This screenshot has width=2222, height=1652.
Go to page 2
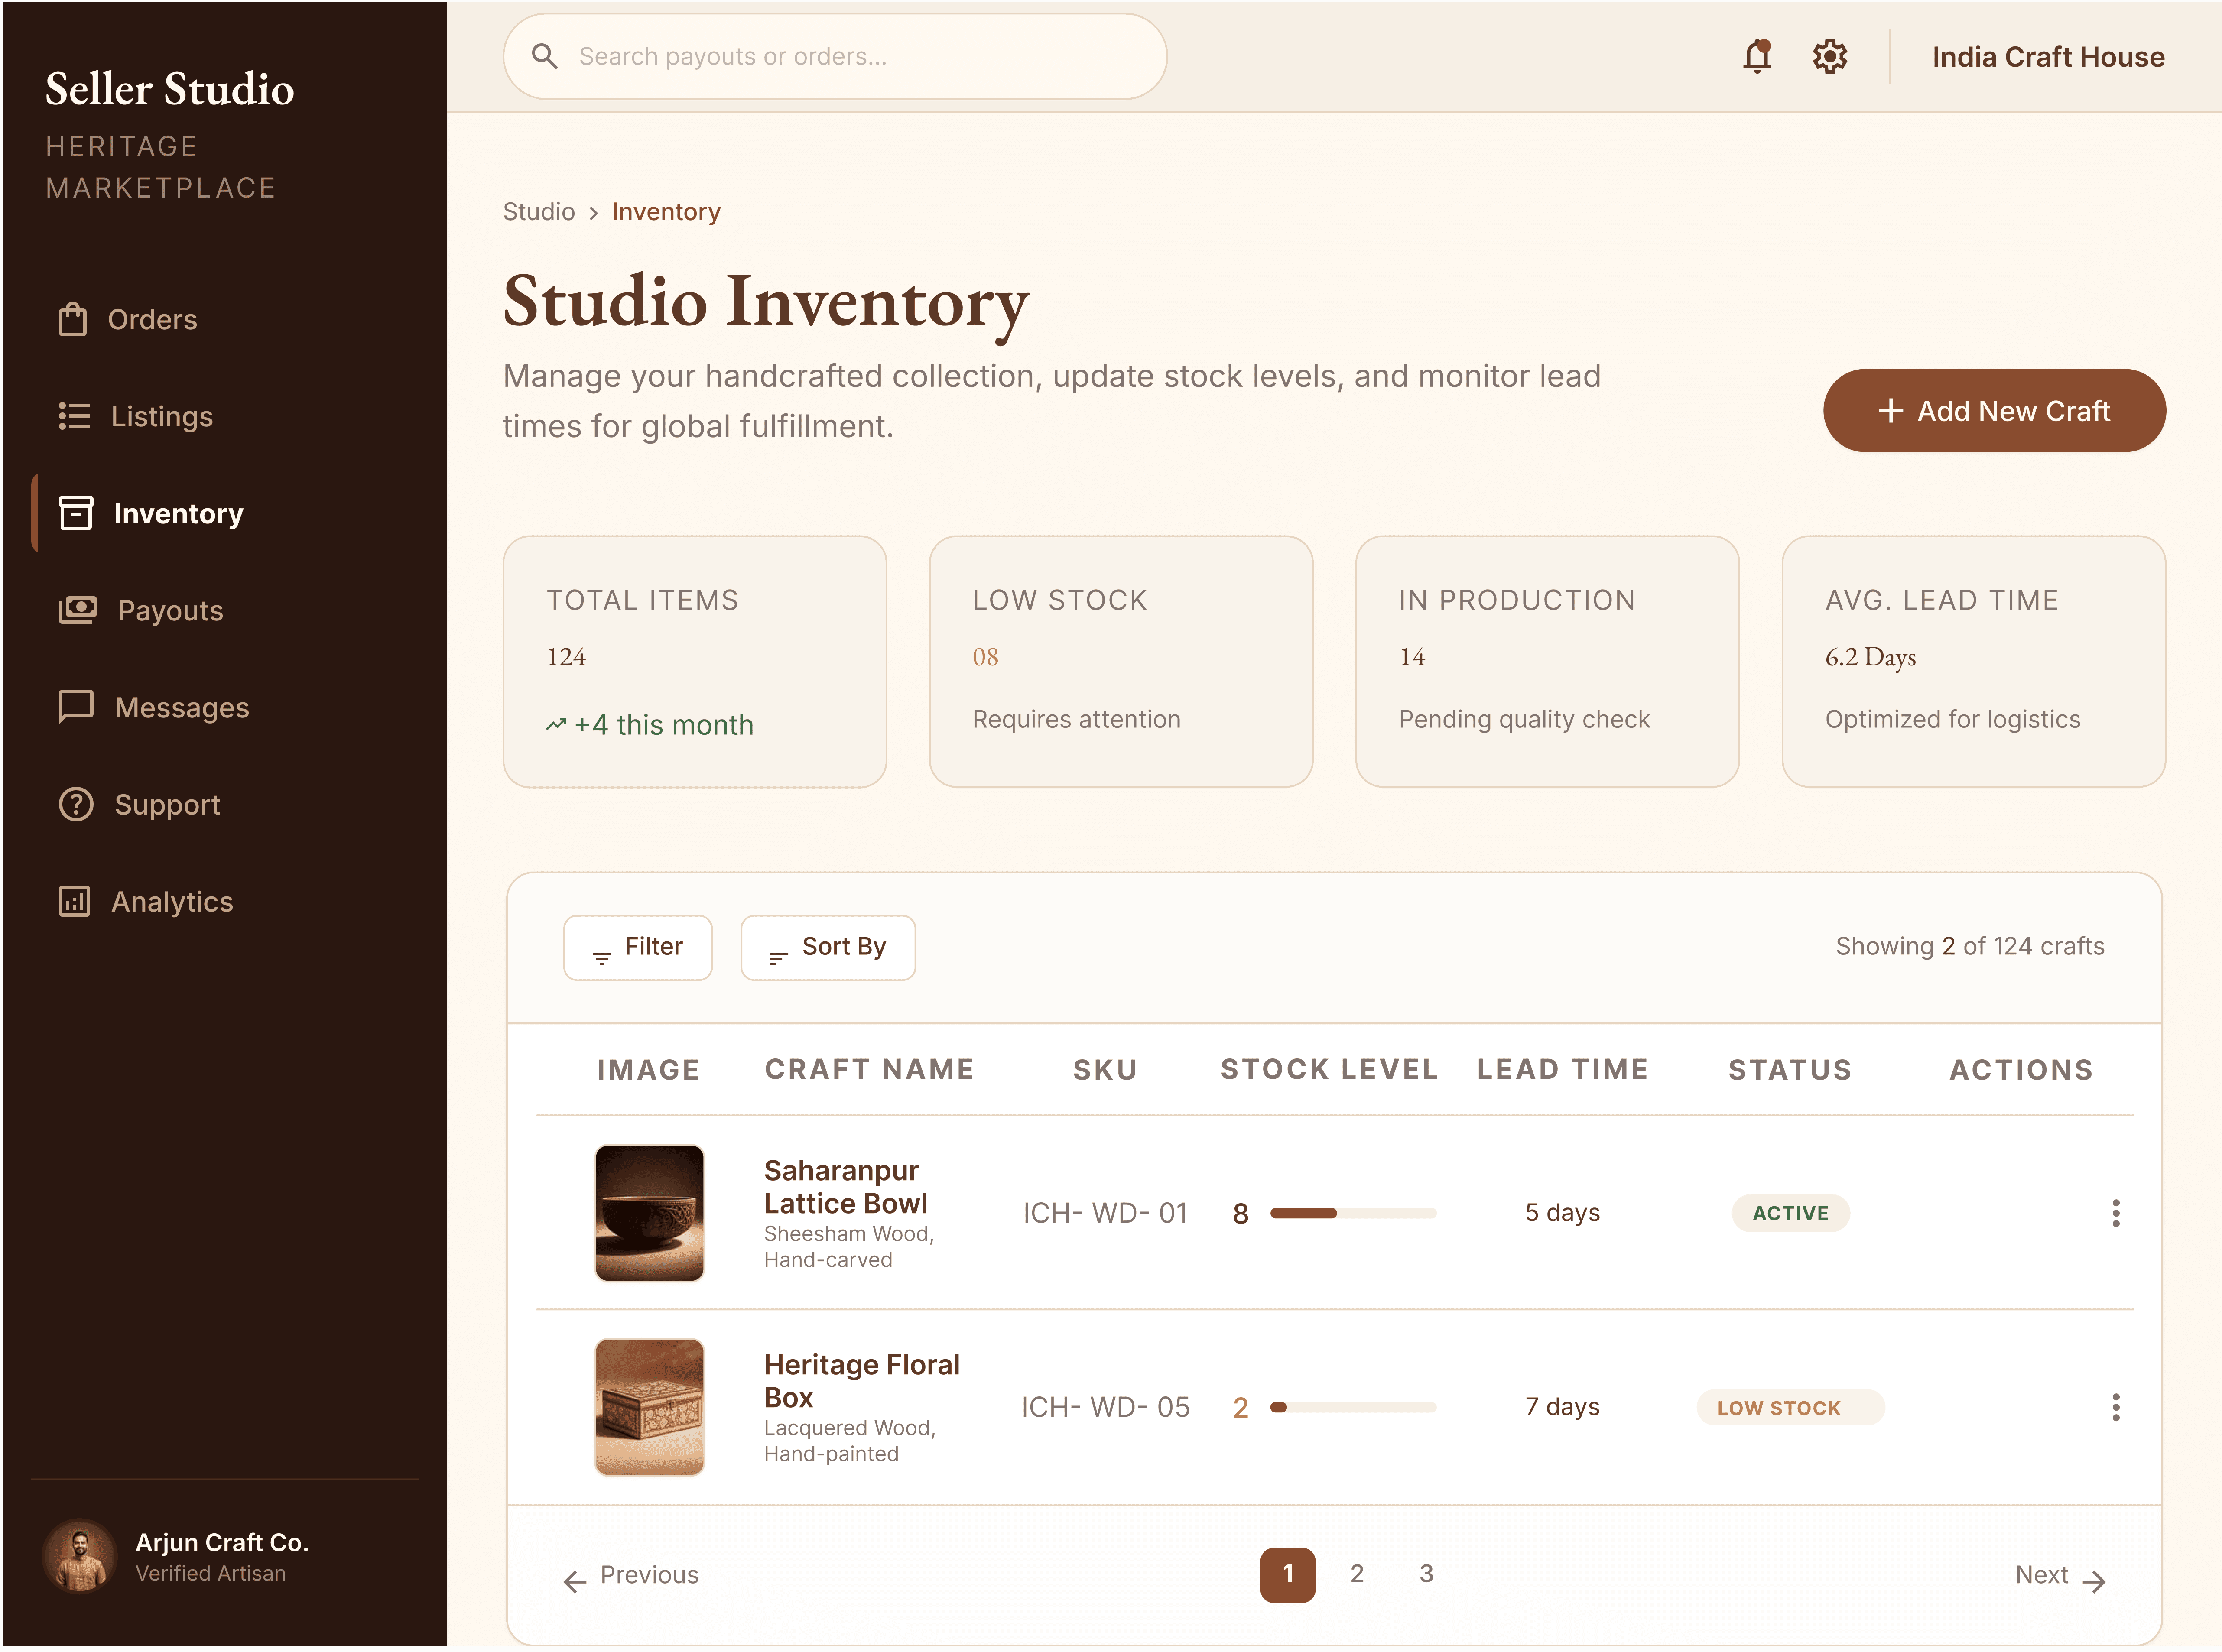(x=1357, y=1574)
